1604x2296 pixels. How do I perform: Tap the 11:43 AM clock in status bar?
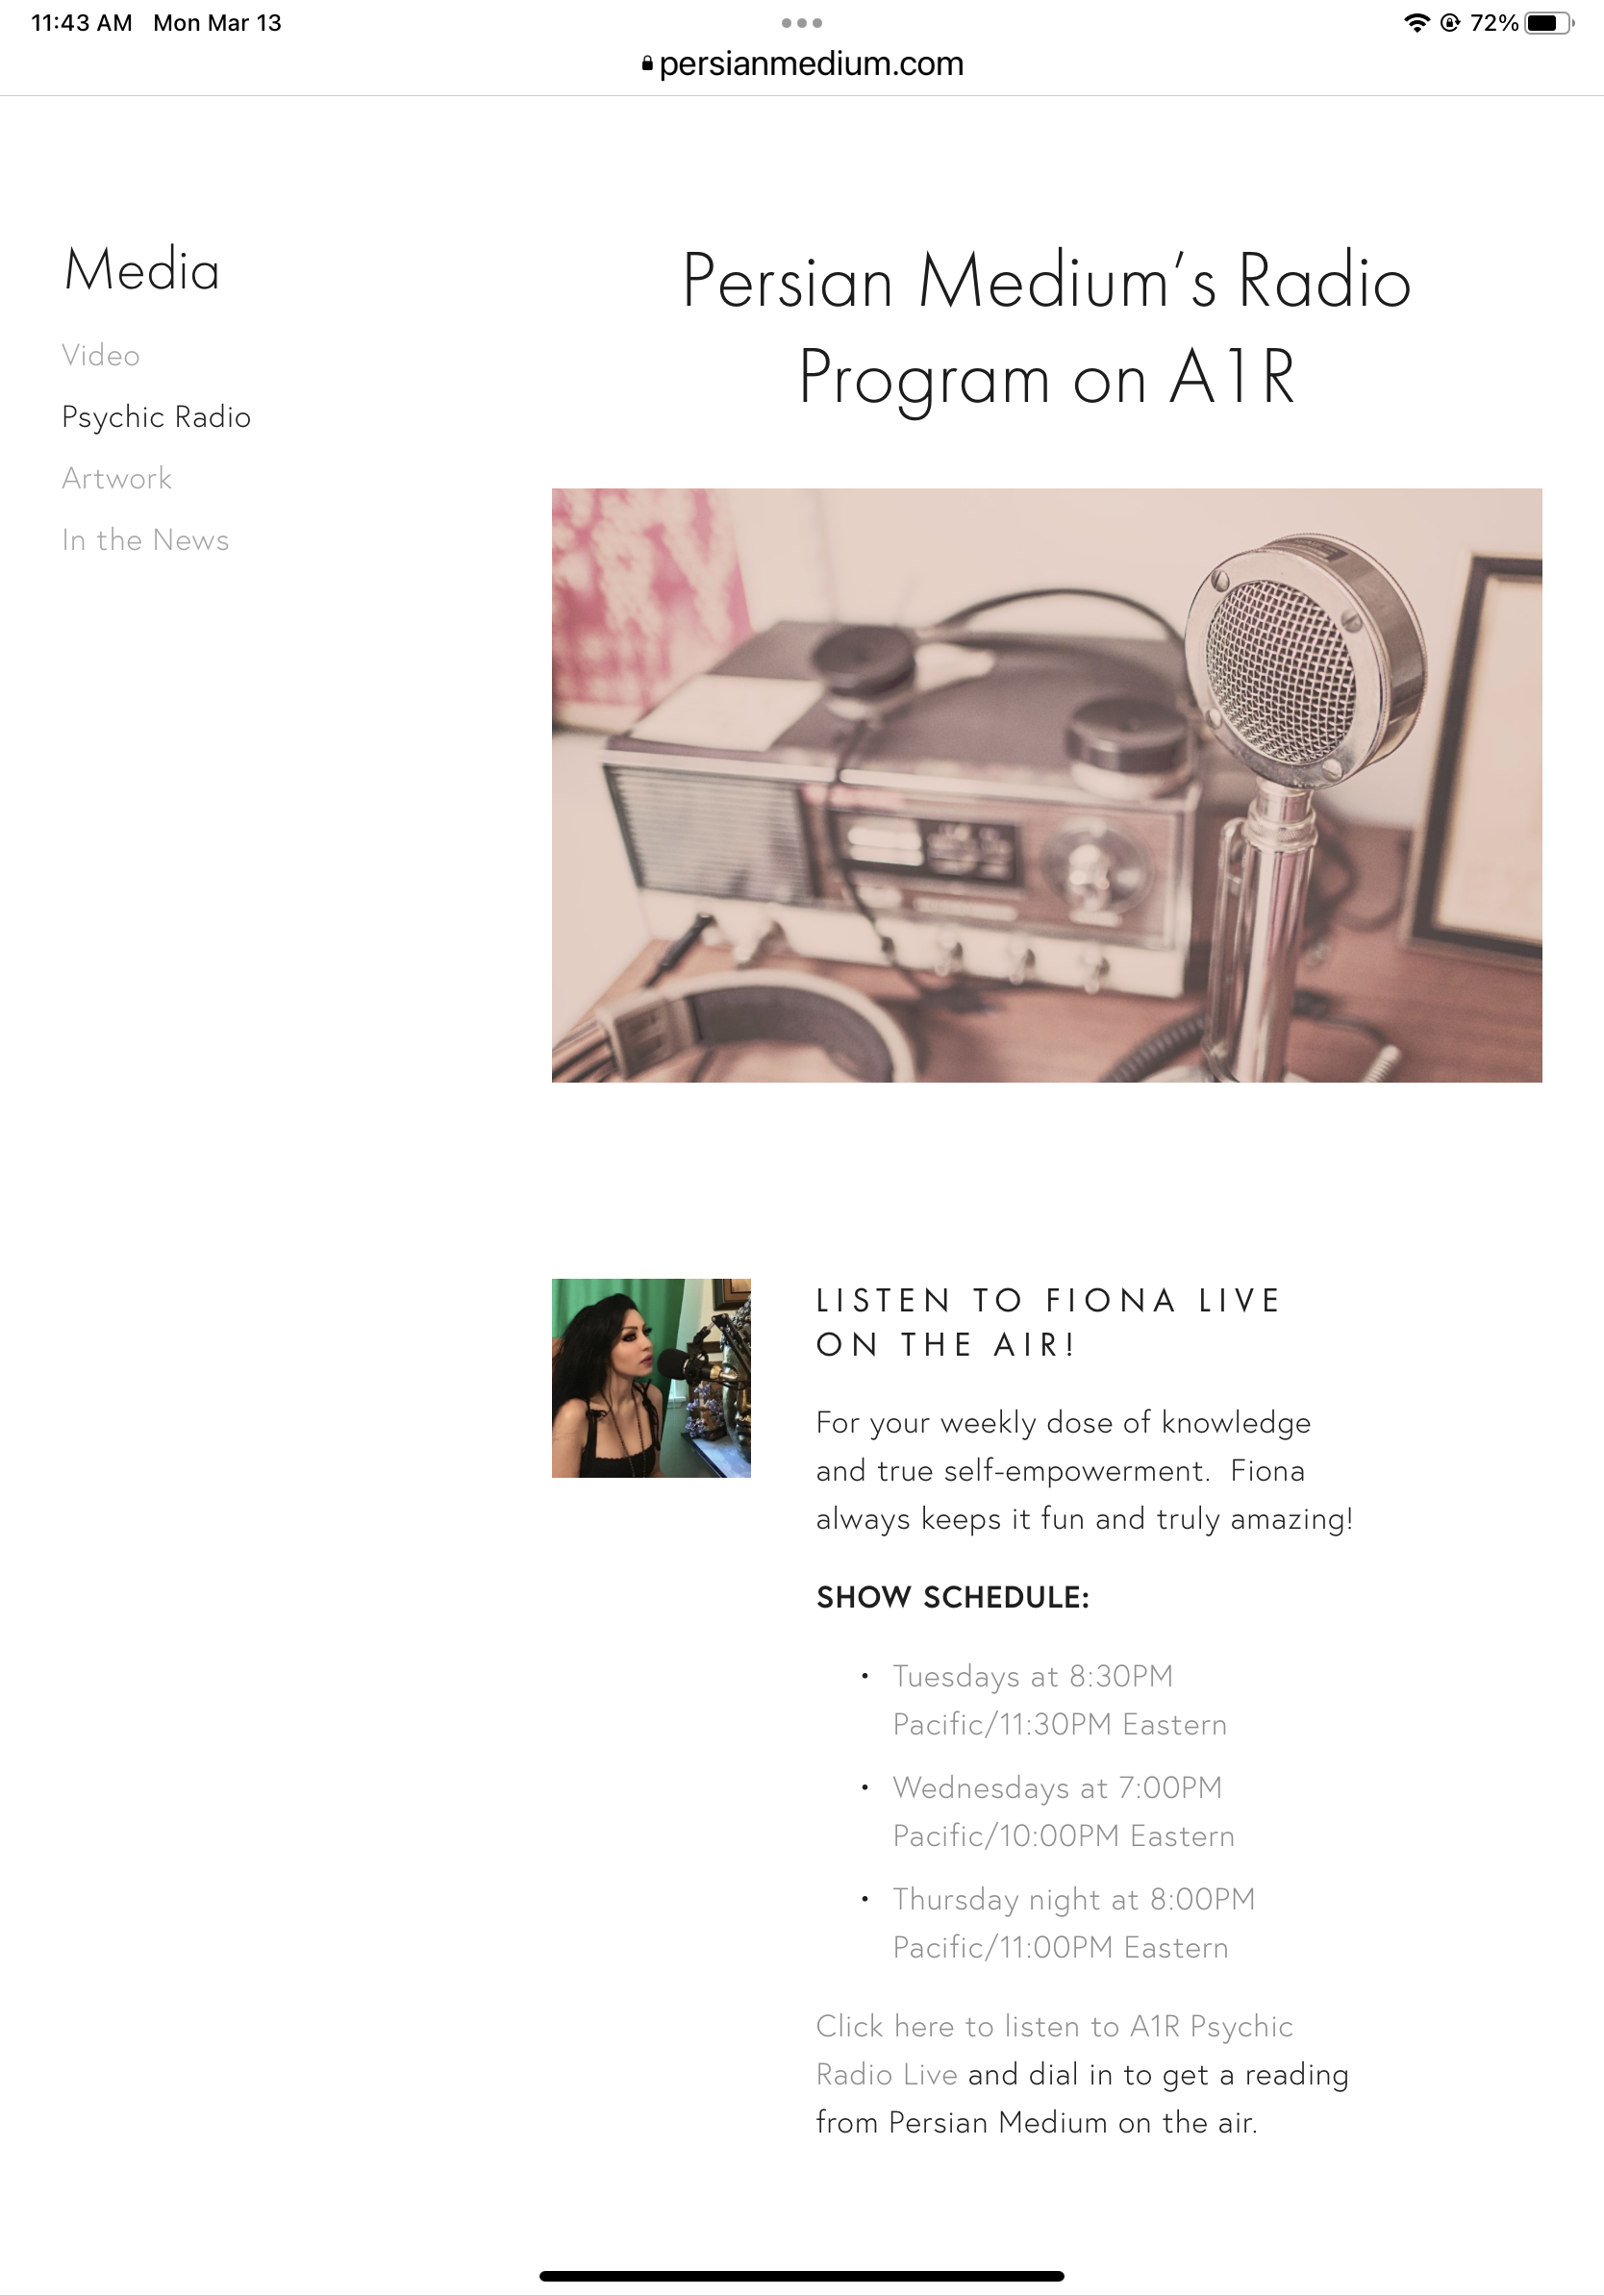(81, 23)
